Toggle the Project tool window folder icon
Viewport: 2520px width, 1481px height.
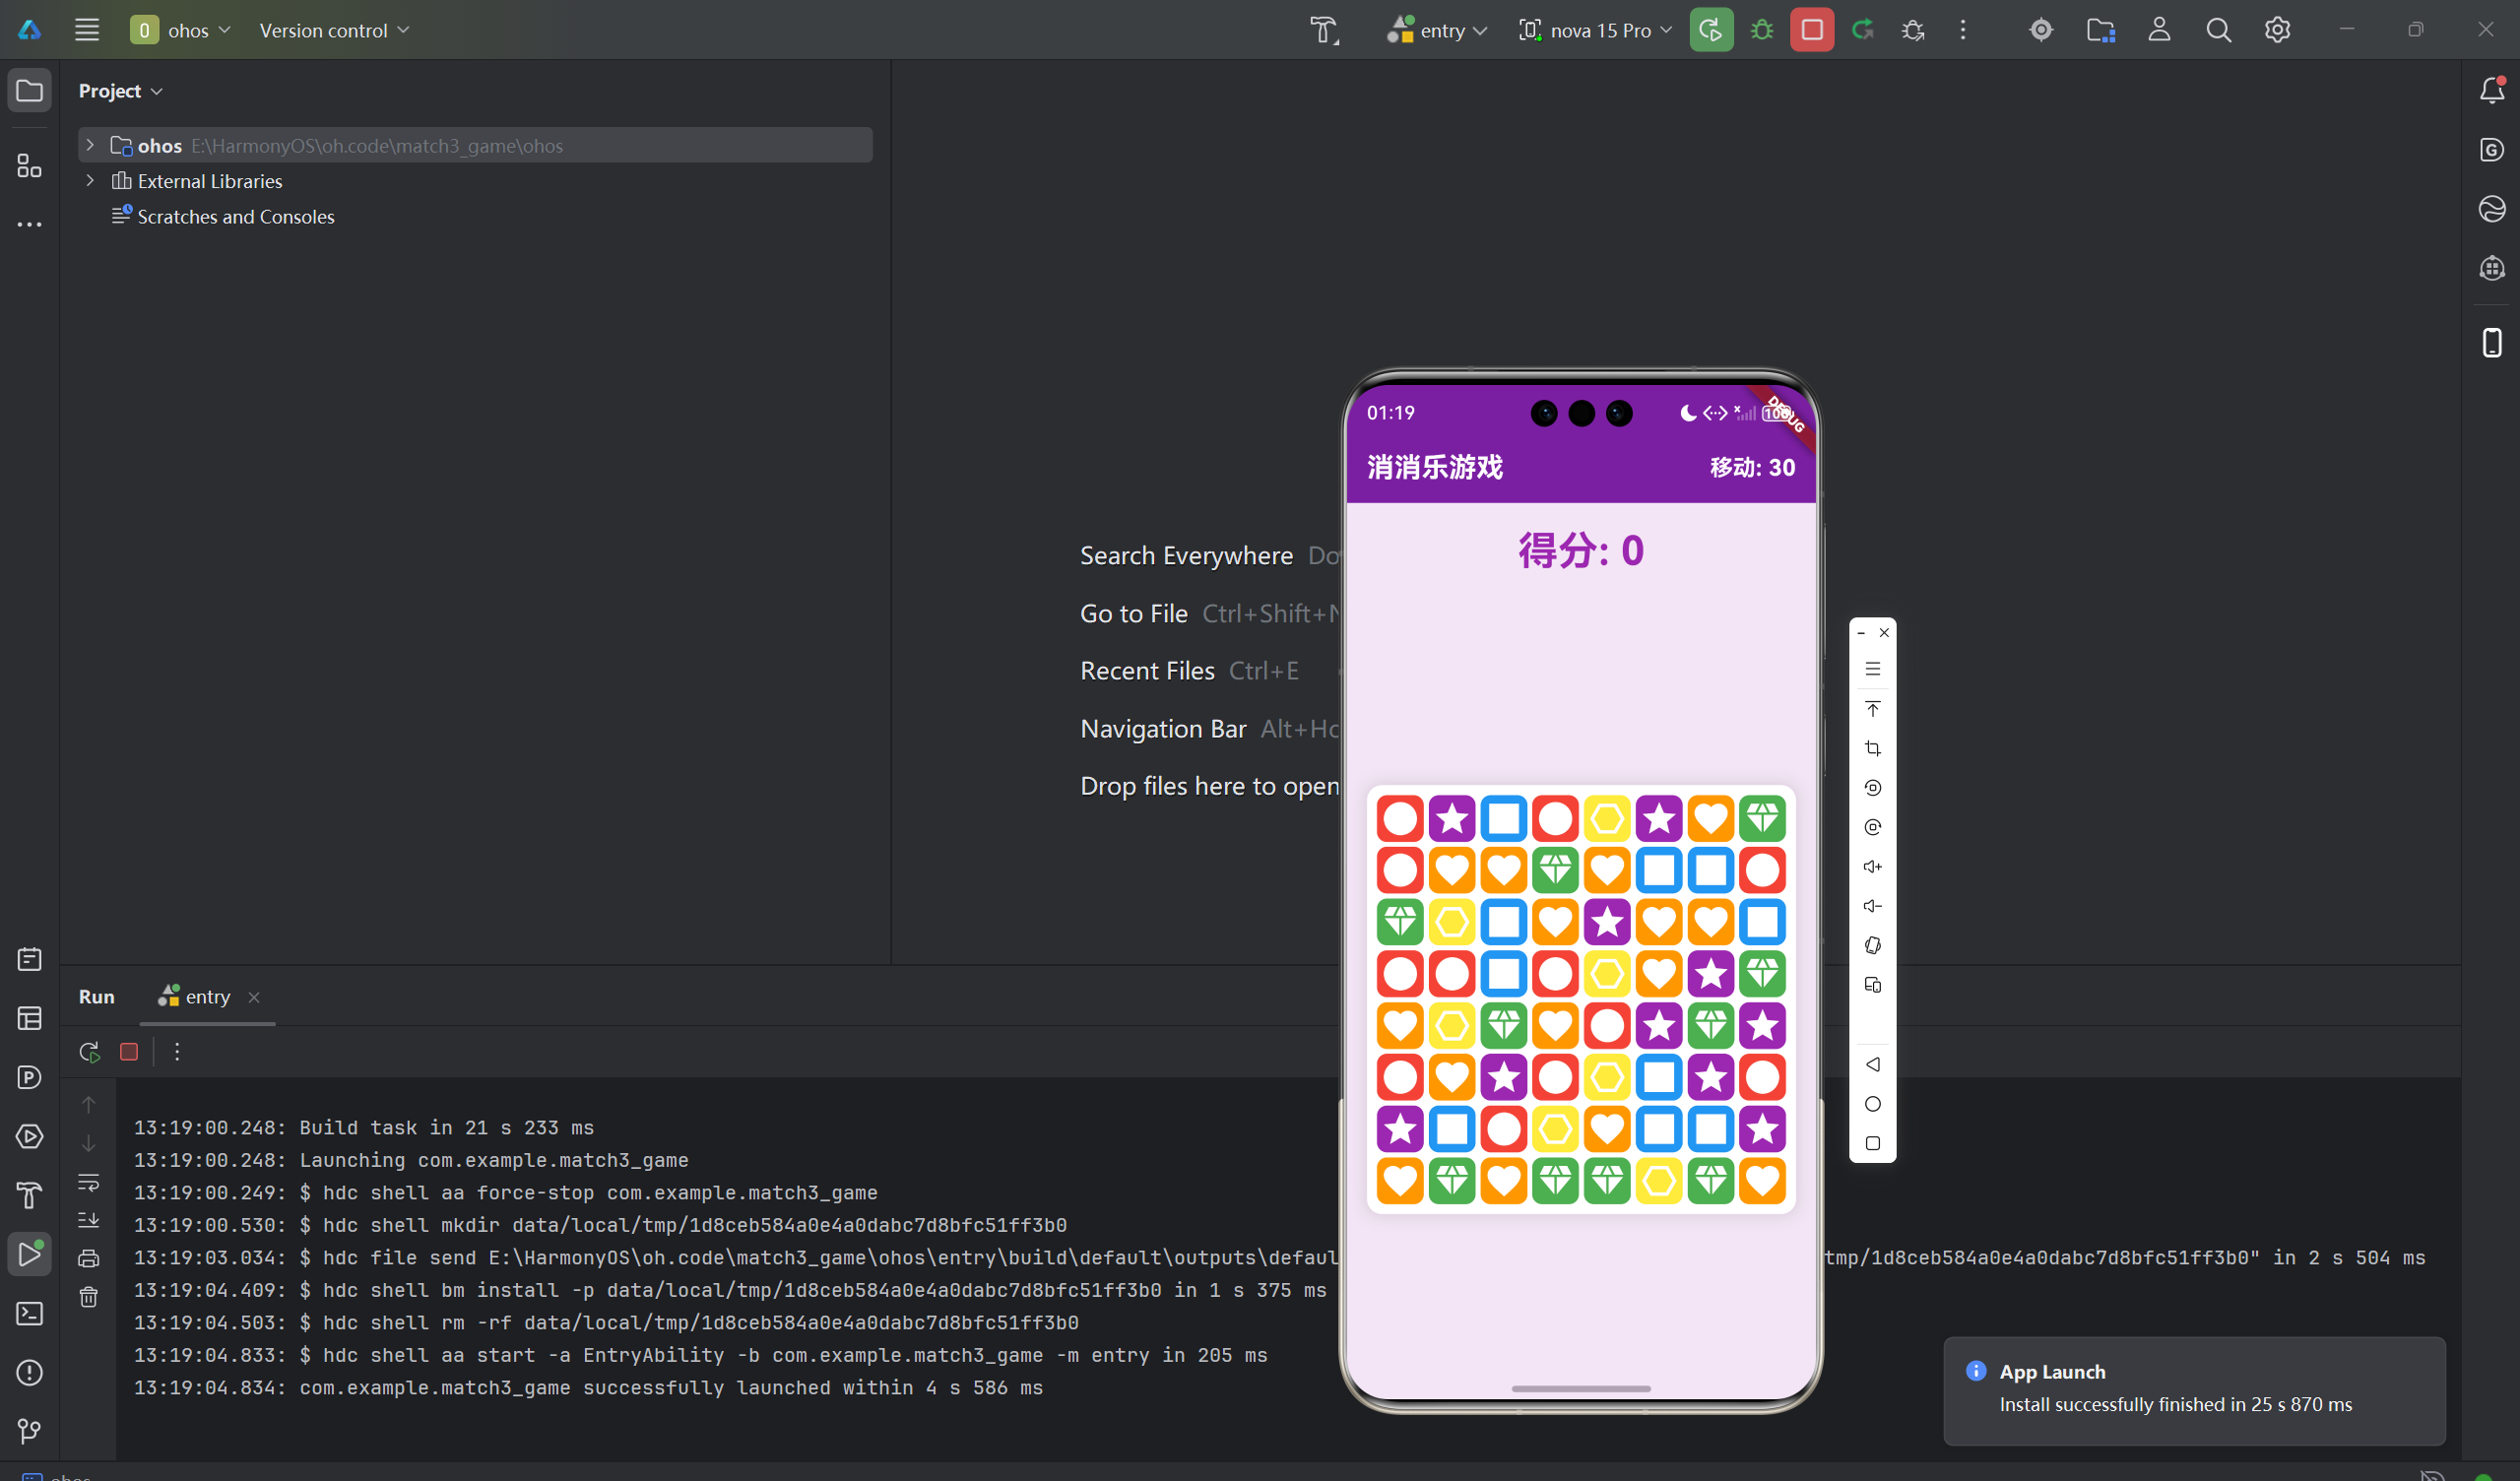29,90
